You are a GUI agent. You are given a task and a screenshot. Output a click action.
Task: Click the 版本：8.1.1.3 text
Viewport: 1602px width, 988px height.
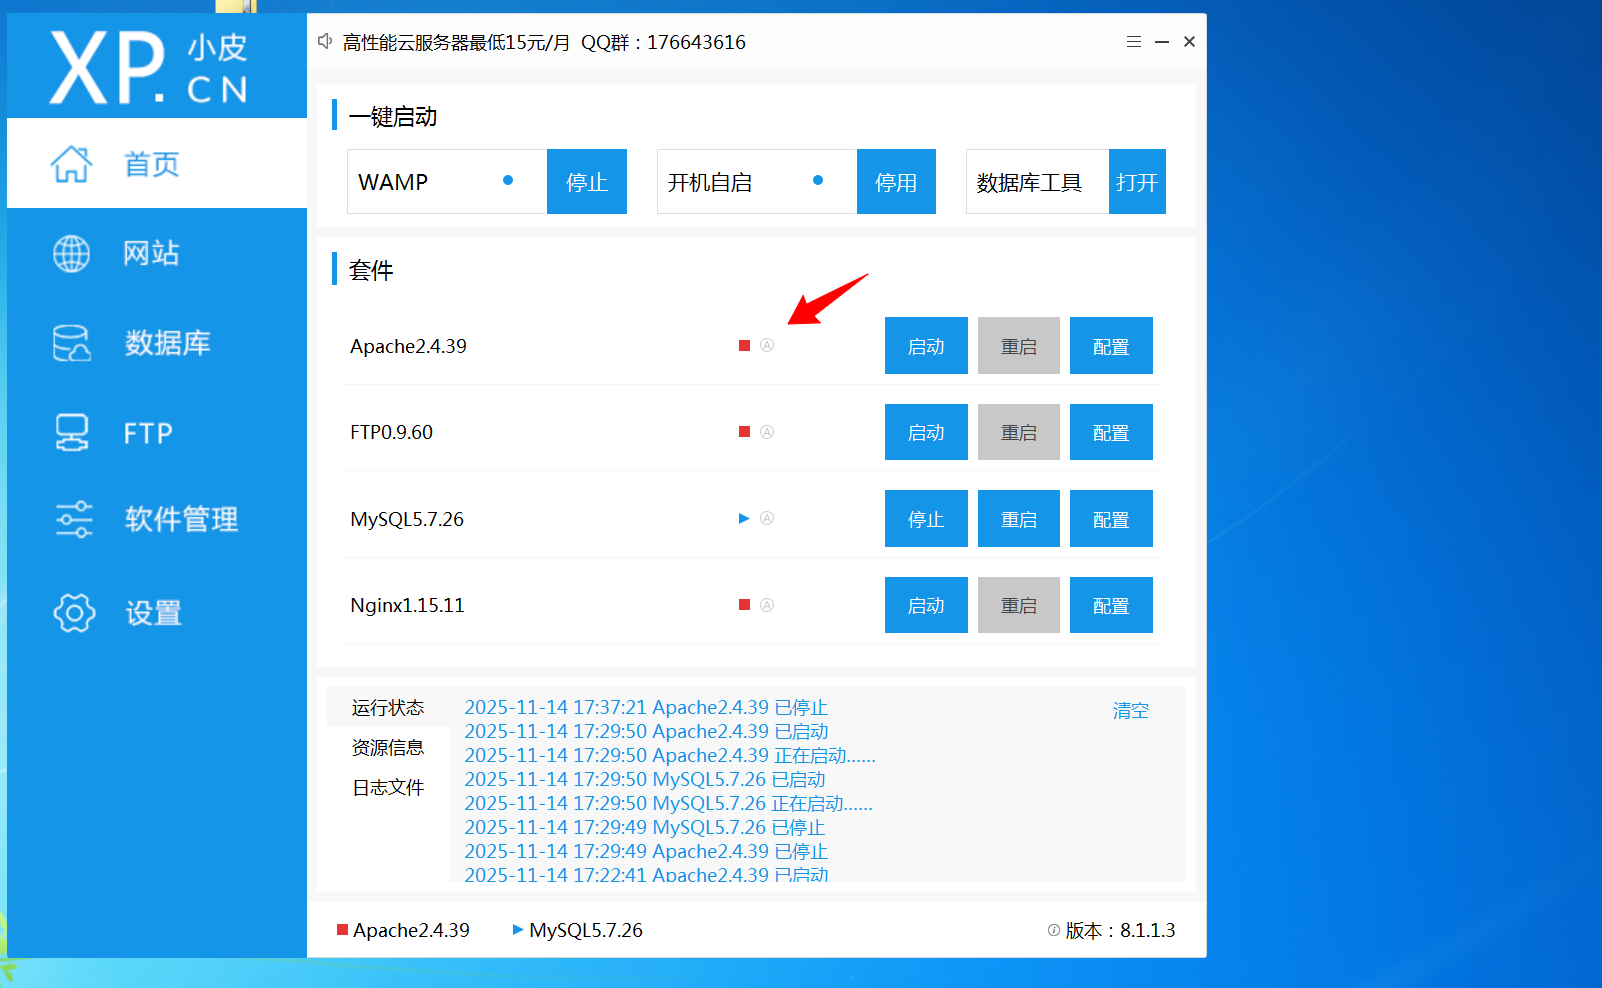click(1120, 930)
